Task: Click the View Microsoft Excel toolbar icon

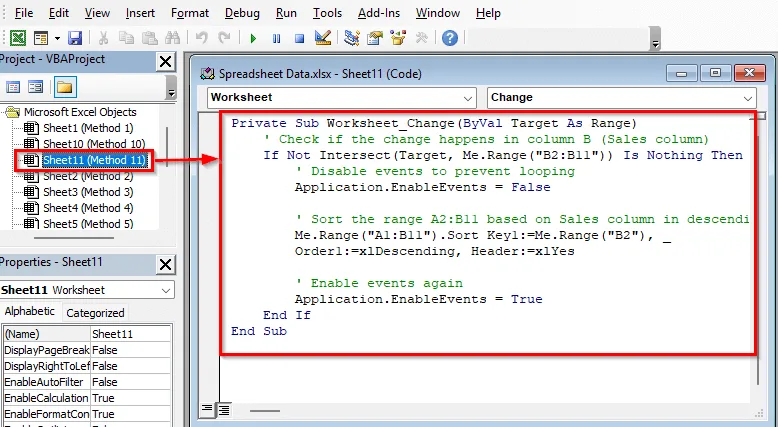Action: tap(18, 38)
